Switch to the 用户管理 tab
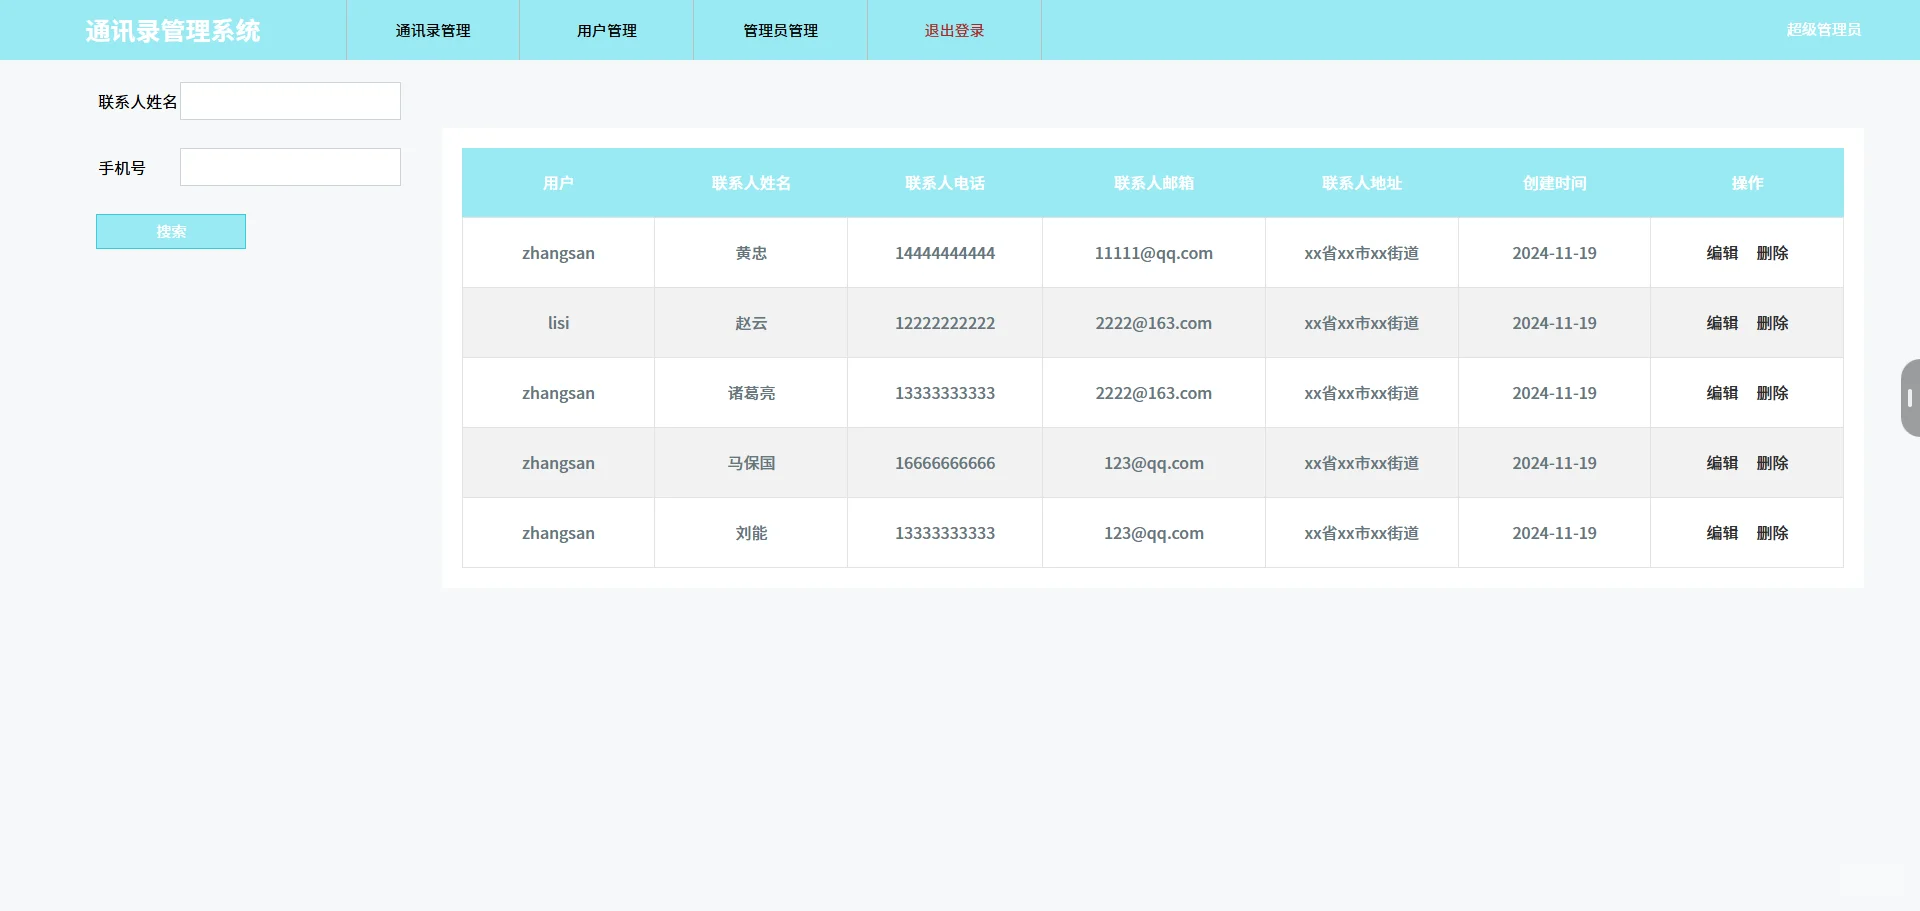This screenshot has height=911, width=1920. pyautogui.click(x=605, y=30)
